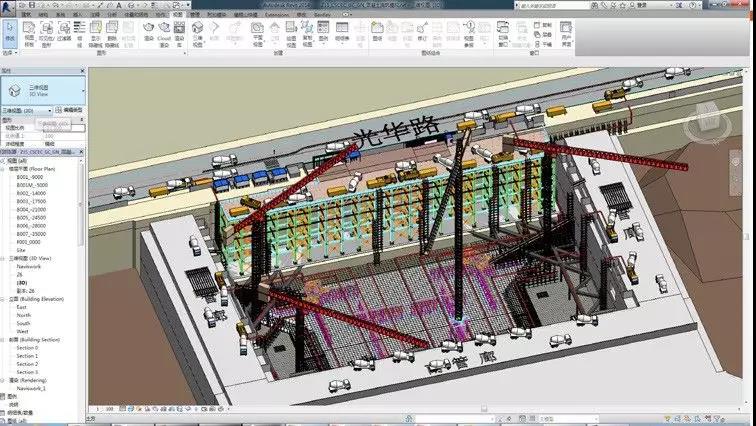Switch to the 体量和场地 ribbon tab
The height and width of the screenshot is (426, 756).
click(136, 14)
